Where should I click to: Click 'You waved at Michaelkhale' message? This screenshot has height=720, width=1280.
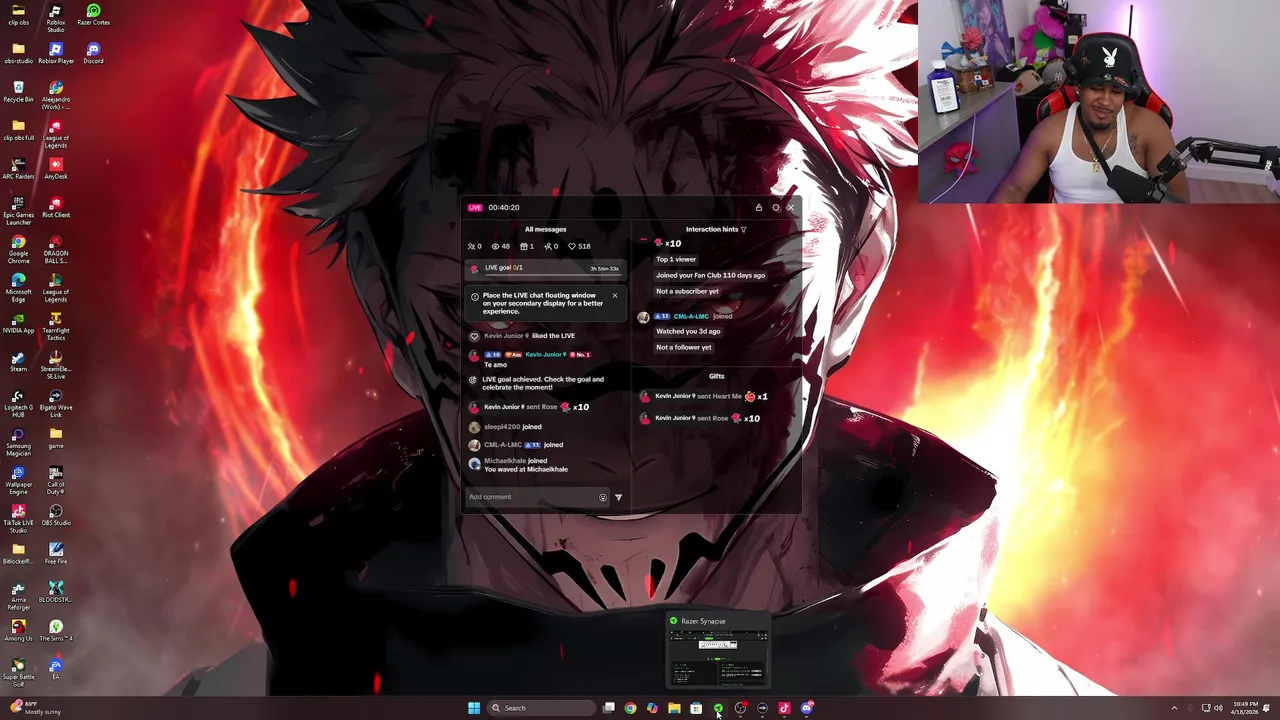526,469
